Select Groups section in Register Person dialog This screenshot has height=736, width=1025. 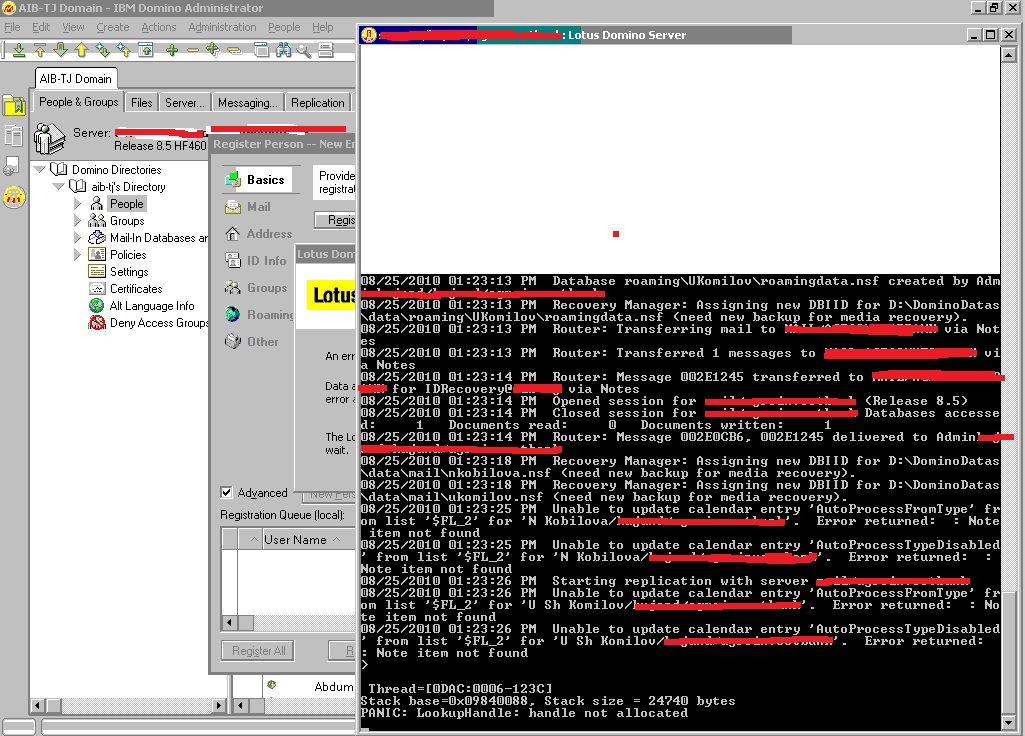coord(256,288)
